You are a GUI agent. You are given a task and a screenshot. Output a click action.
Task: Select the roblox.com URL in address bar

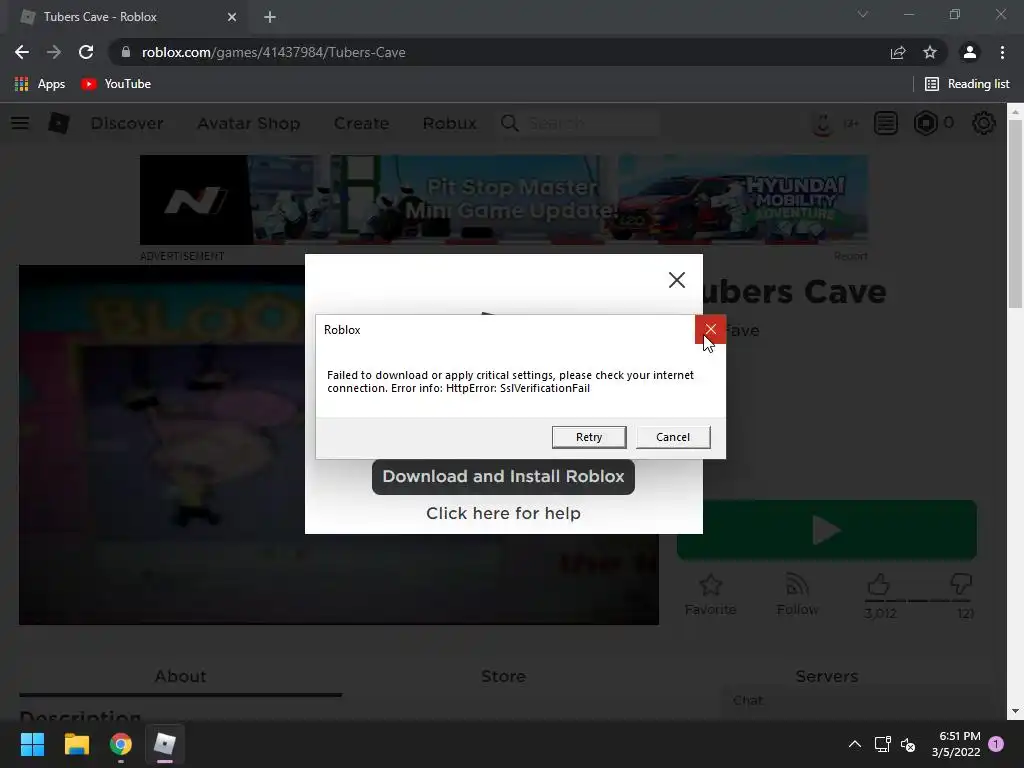click(274, 52)
